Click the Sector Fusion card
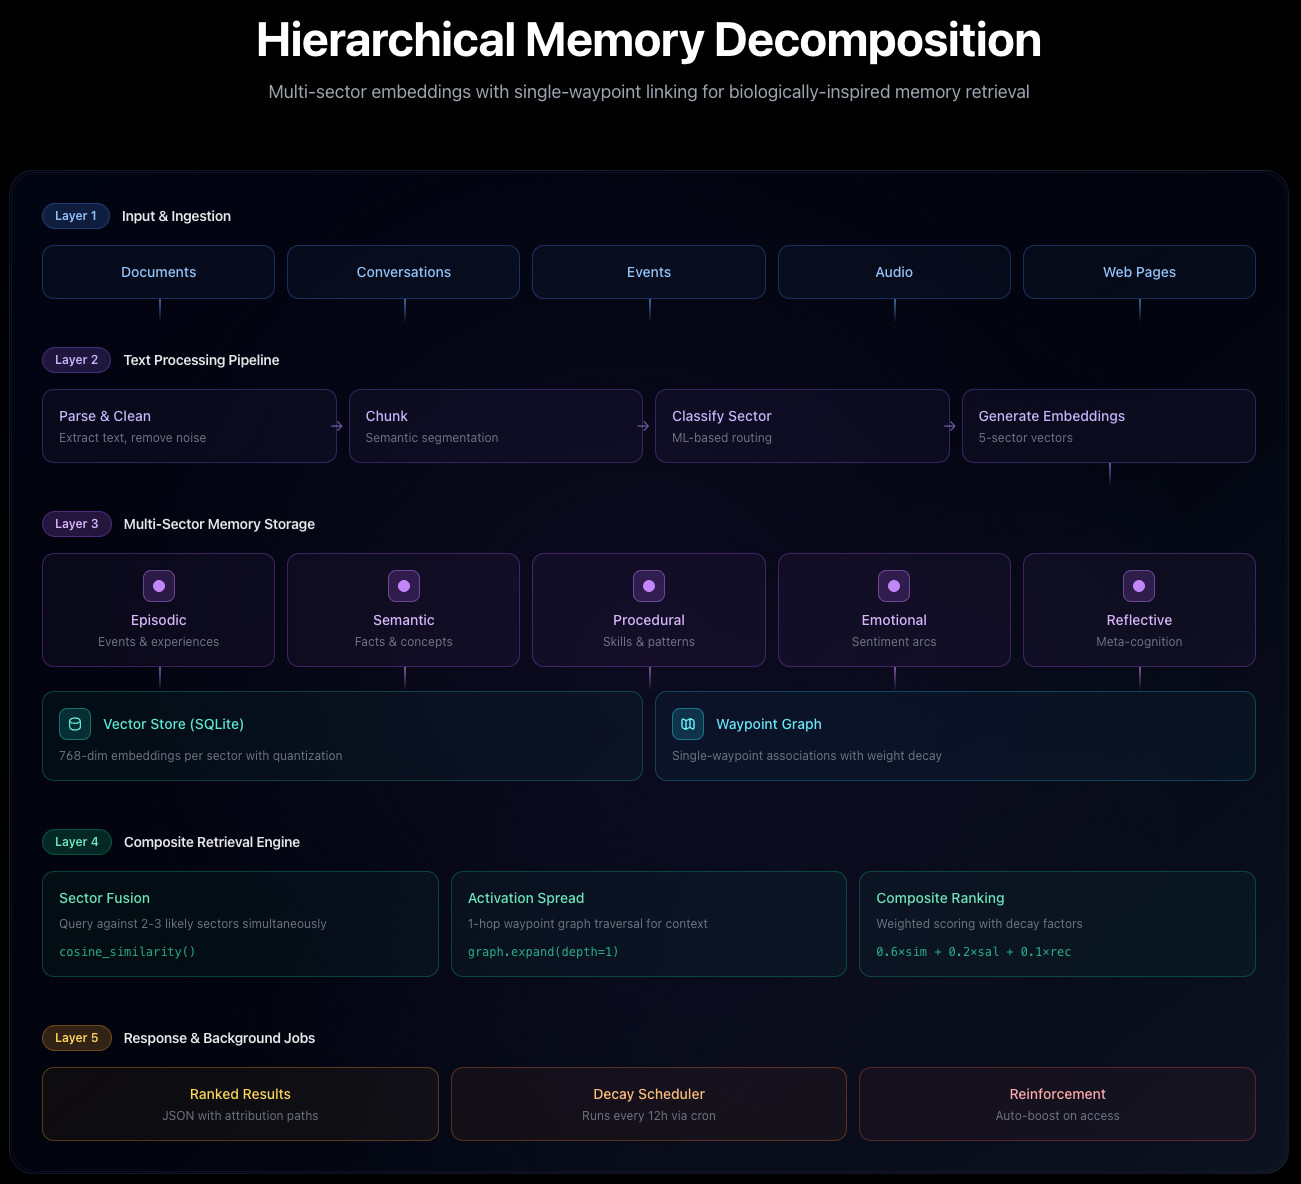Screen dimensions: 1301x1184 (240, 924)
